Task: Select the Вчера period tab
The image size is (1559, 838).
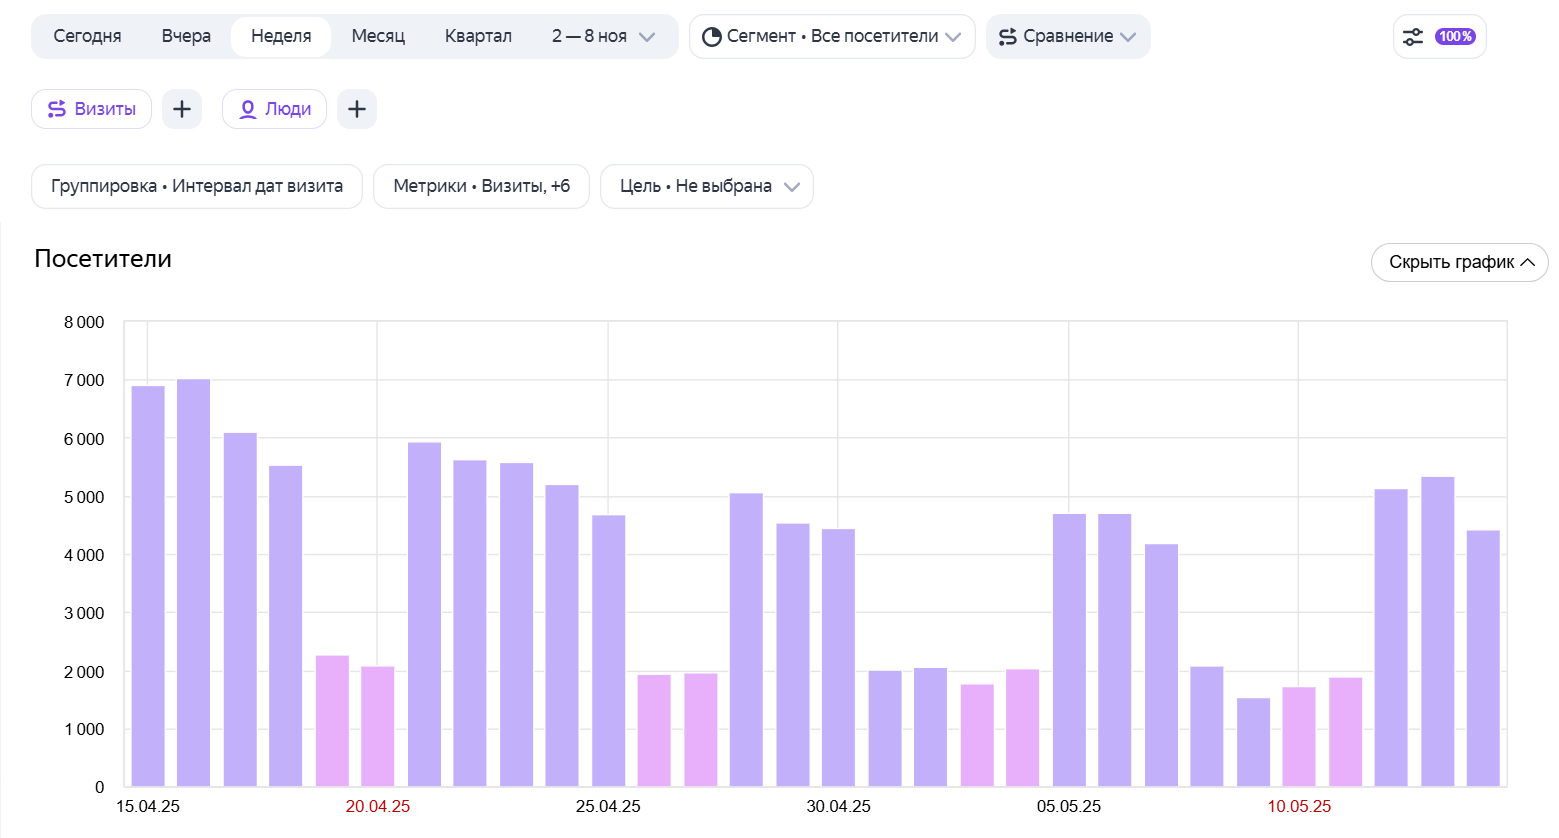Action: pyautogui.click(x=186, y=36)
